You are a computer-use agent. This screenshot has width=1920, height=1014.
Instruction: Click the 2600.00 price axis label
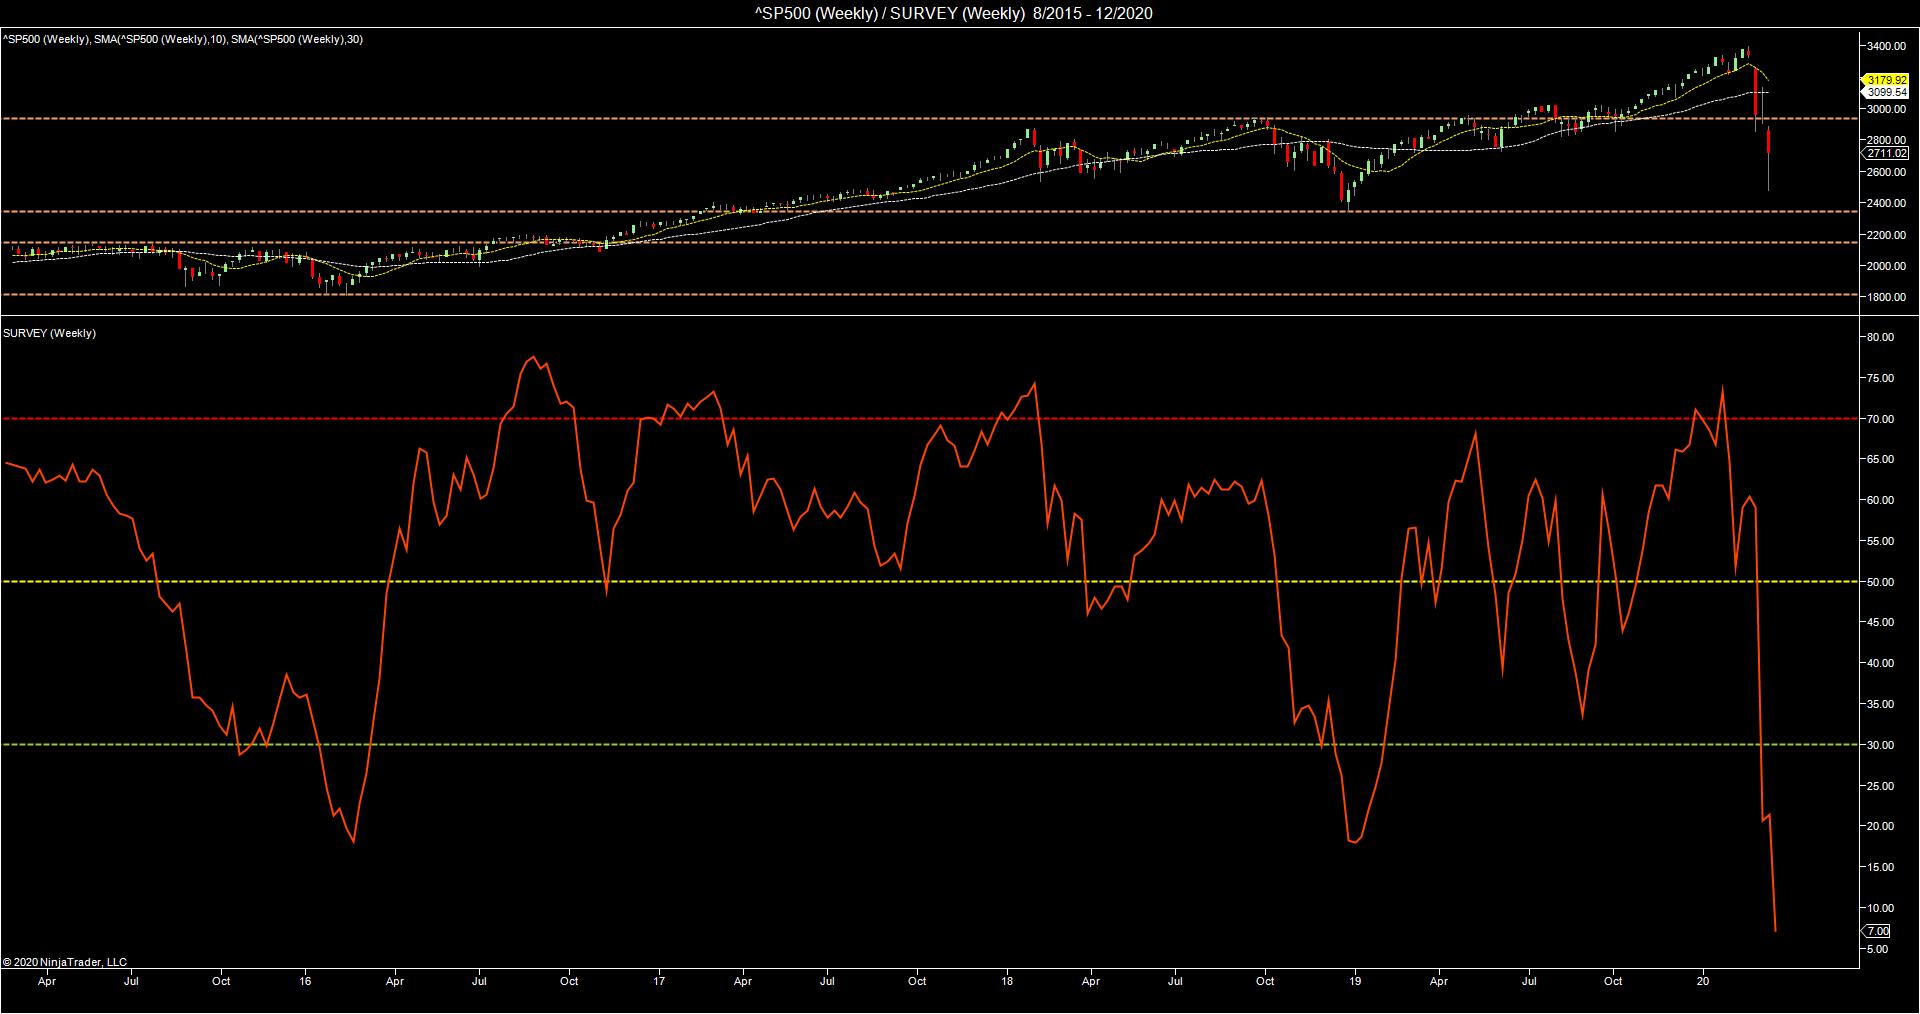[1885, 172]
